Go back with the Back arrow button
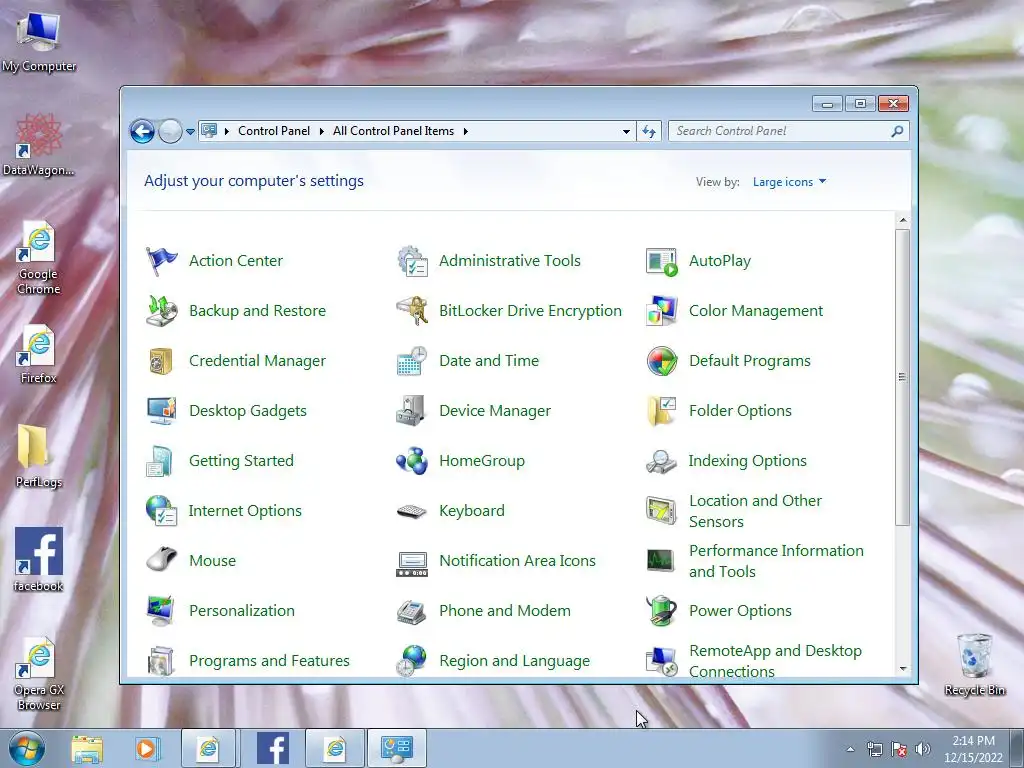This screenshot has width=1024, height=768. coord(142,131)
